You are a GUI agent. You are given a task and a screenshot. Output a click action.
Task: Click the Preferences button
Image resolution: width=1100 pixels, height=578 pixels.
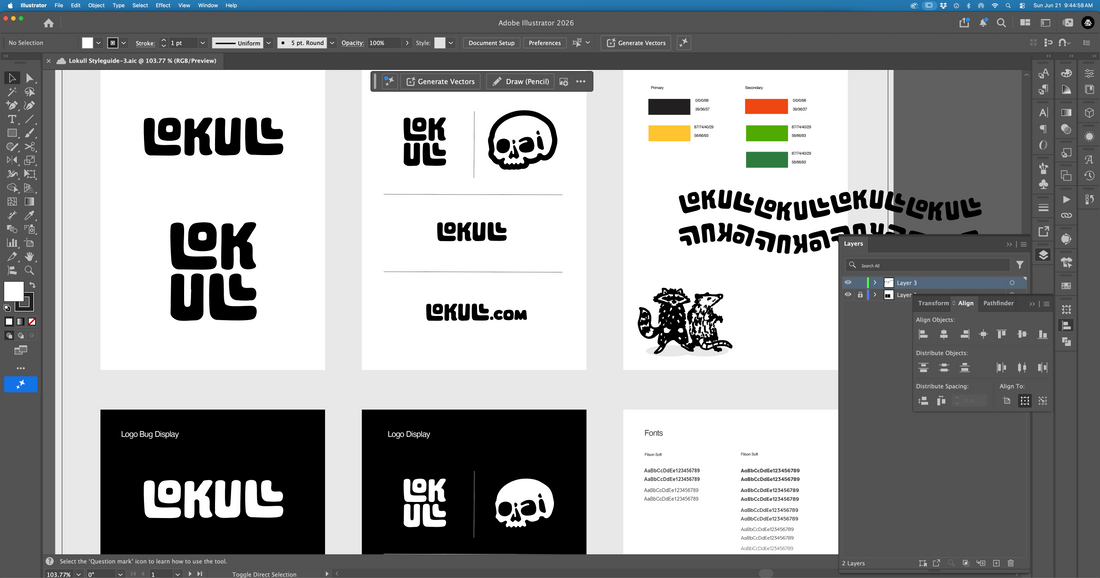[544, 43]
